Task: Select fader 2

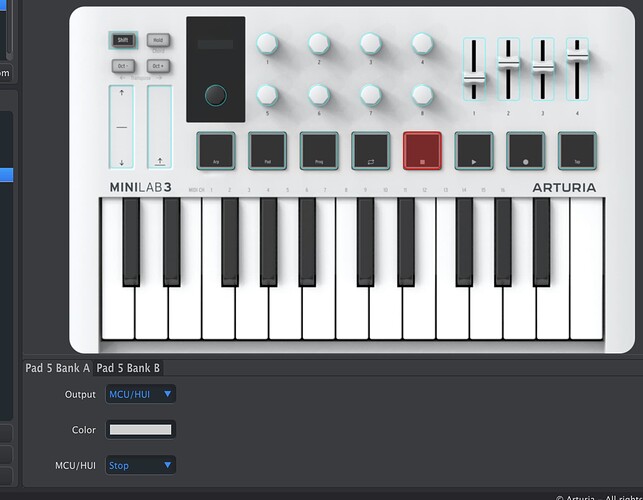Action: click(x=508, y=69)
